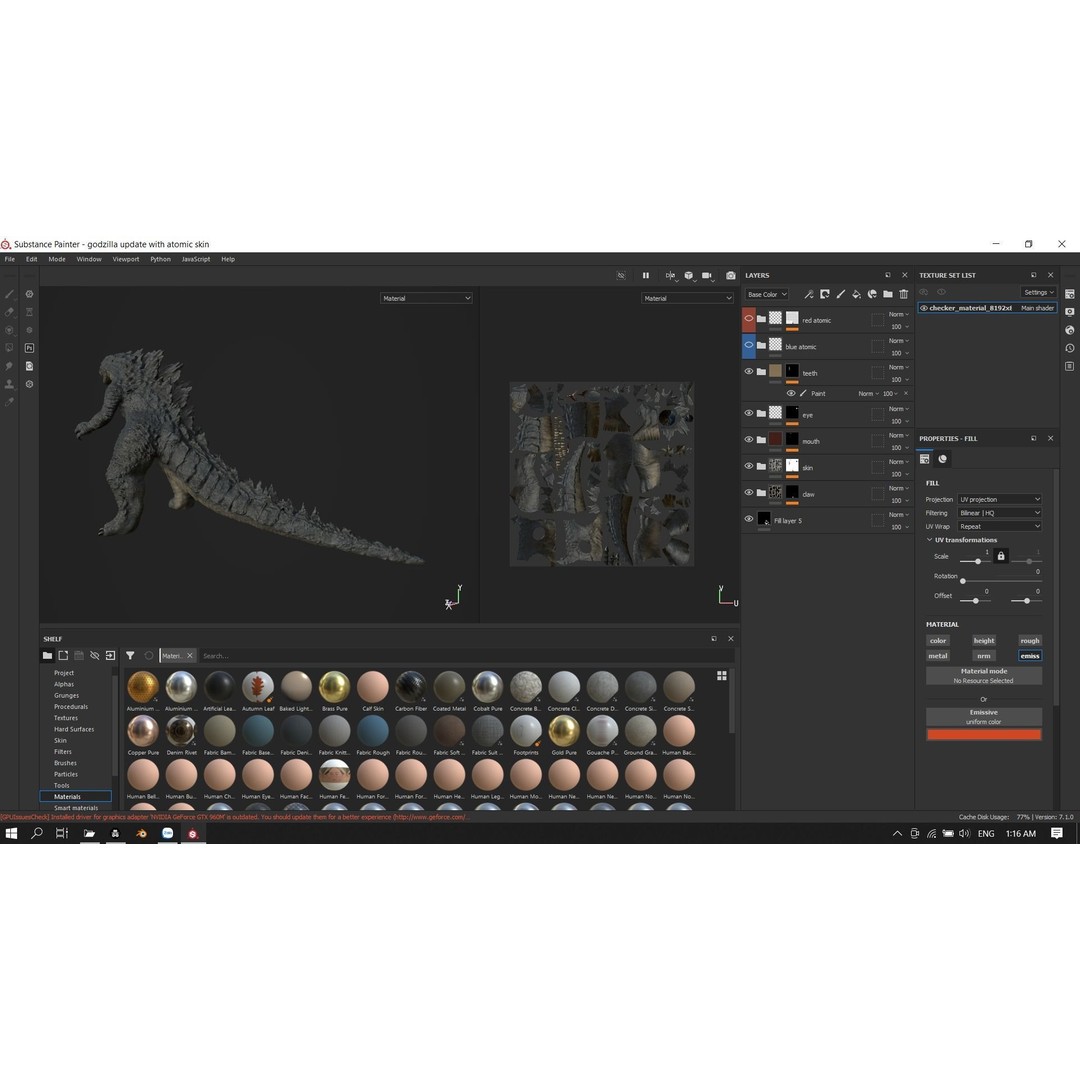1080x1080 pixels.
Task: Hide the red atomic layer
Action: point(749,318)
